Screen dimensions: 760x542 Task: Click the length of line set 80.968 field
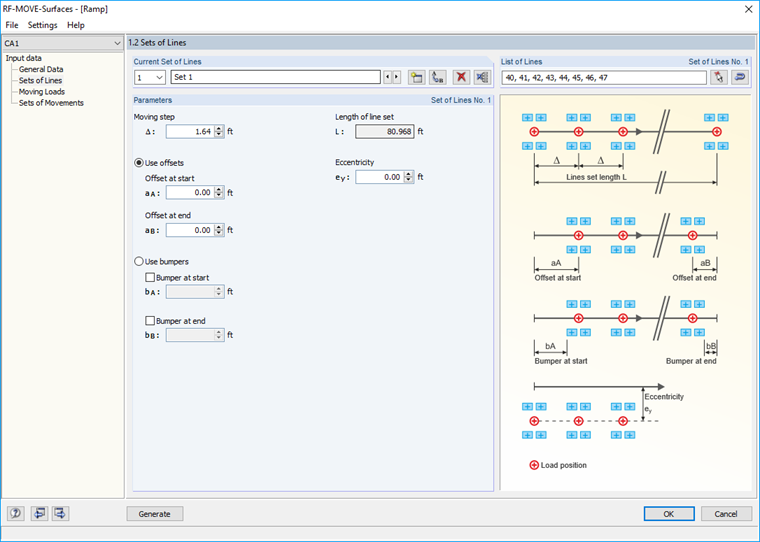(385, 131)
